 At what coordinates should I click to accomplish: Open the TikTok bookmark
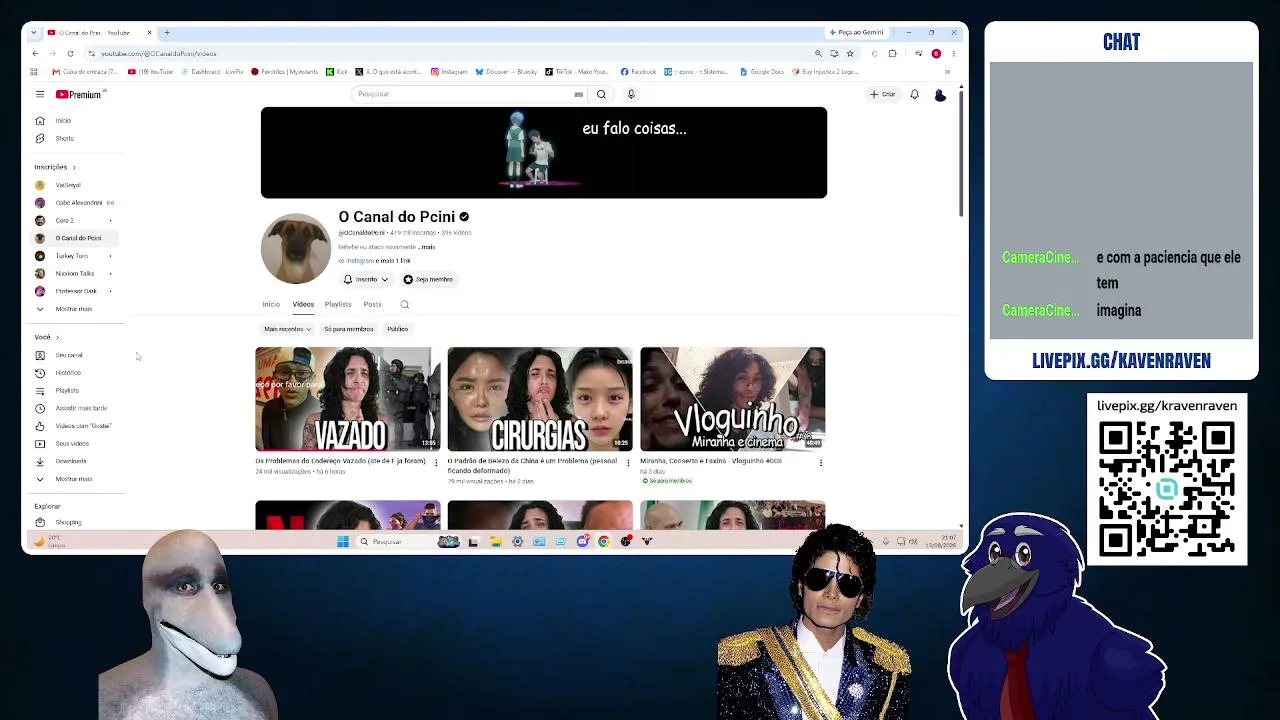(576, 72)
